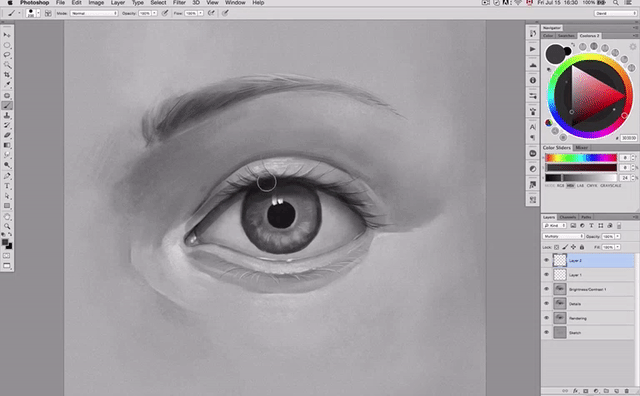Viewport: 640px width, 396px height.
Task: Select the Crop tool
Action: (x=7, y=75)
